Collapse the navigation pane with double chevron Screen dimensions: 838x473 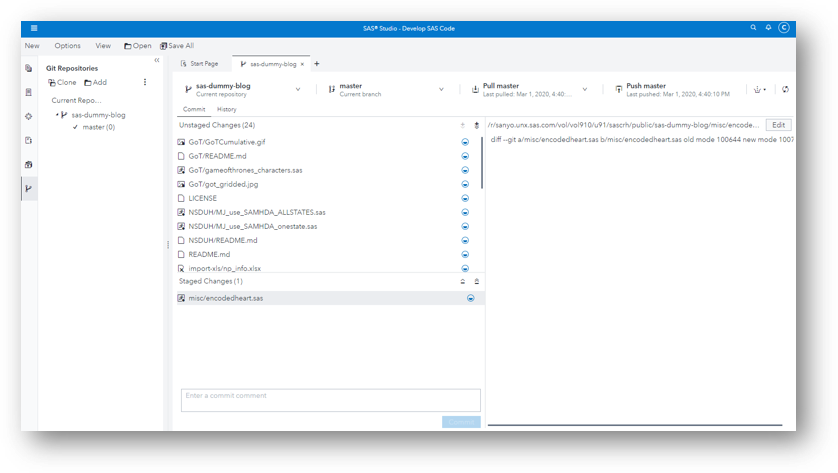[x=157, y=60]
